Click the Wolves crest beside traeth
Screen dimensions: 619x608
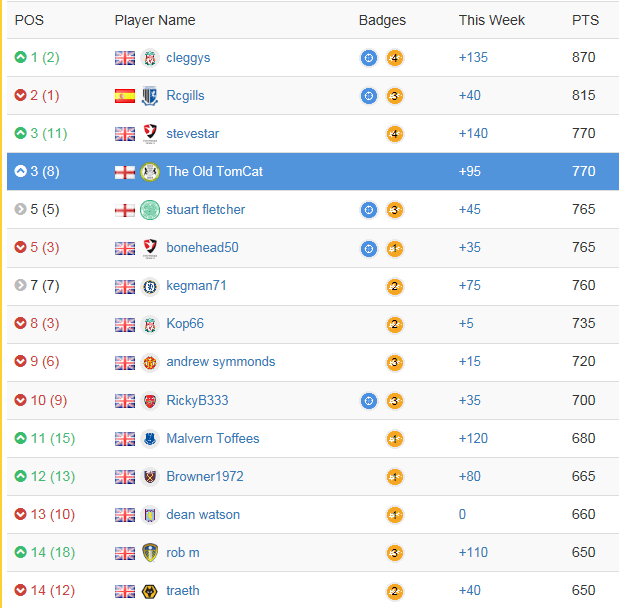150,591
